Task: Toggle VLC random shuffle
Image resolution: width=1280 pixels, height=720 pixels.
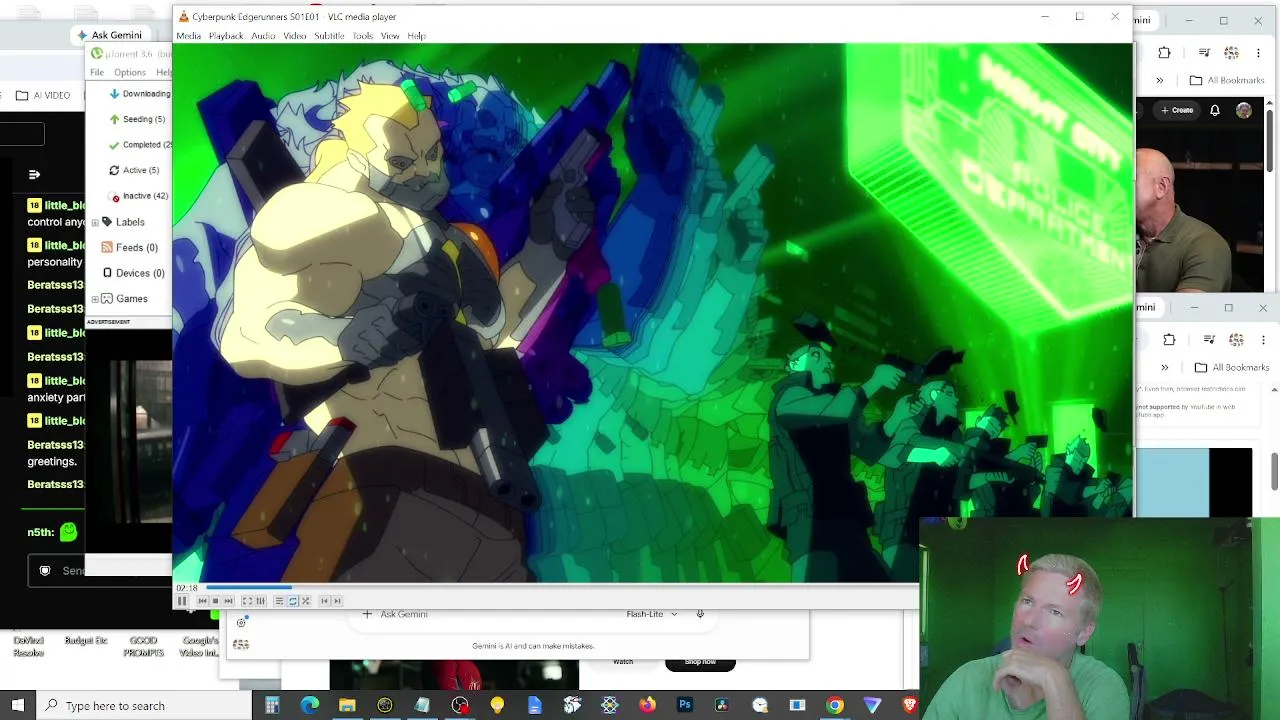Action: (x=306, y=601)
